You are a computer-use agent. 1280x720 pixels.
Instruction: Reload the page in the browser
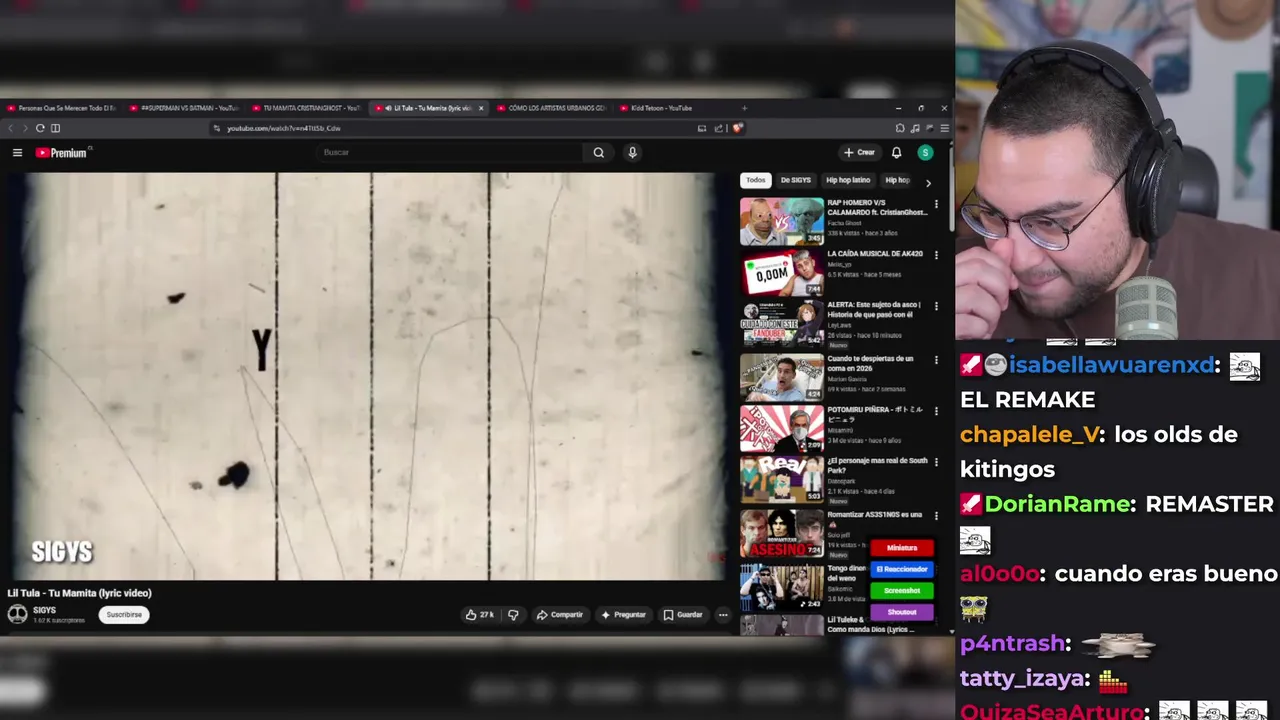pyautogui.click(x=40, y=128)
